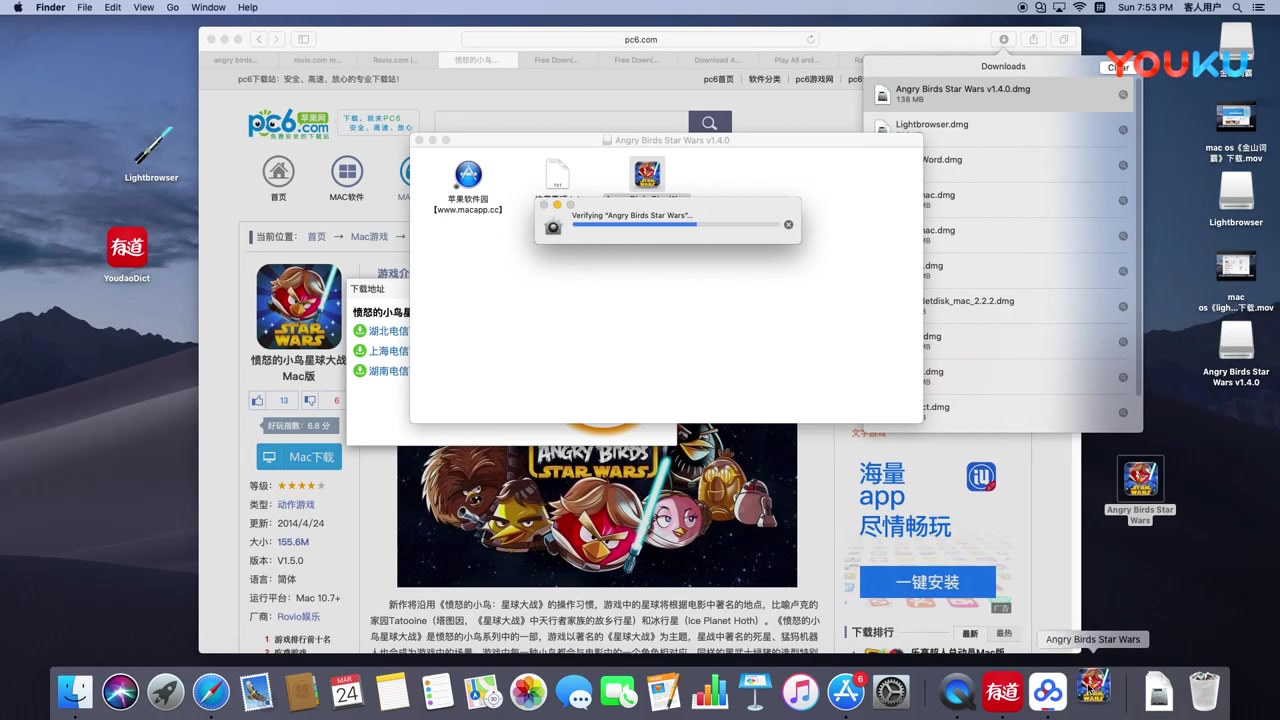Click 湖北电信 download link
The width and height of the screenshot is (1280, 720).
[388, 331]
